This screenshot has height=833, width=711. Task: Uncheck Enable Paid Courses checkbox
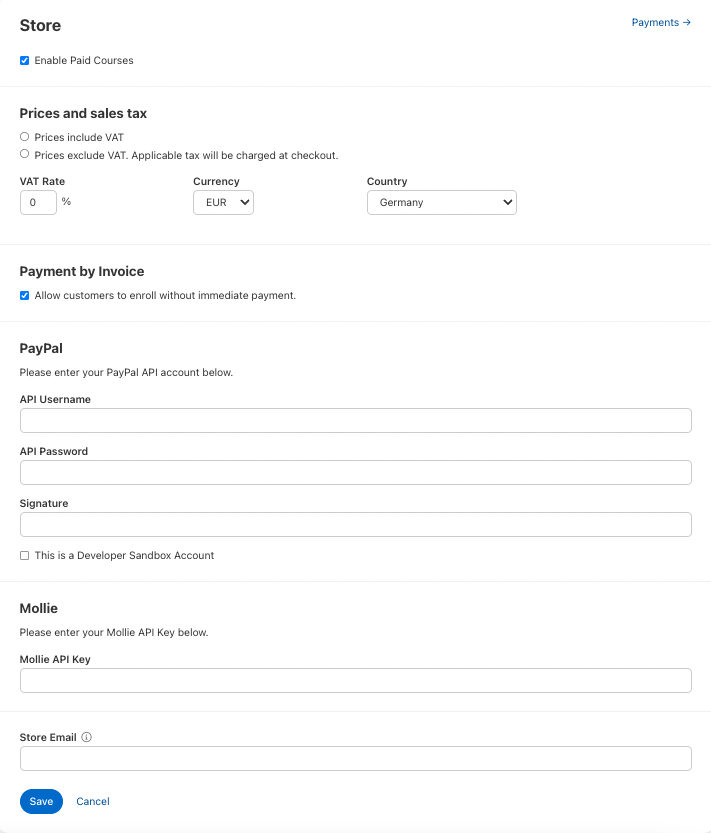pos(25,61)
